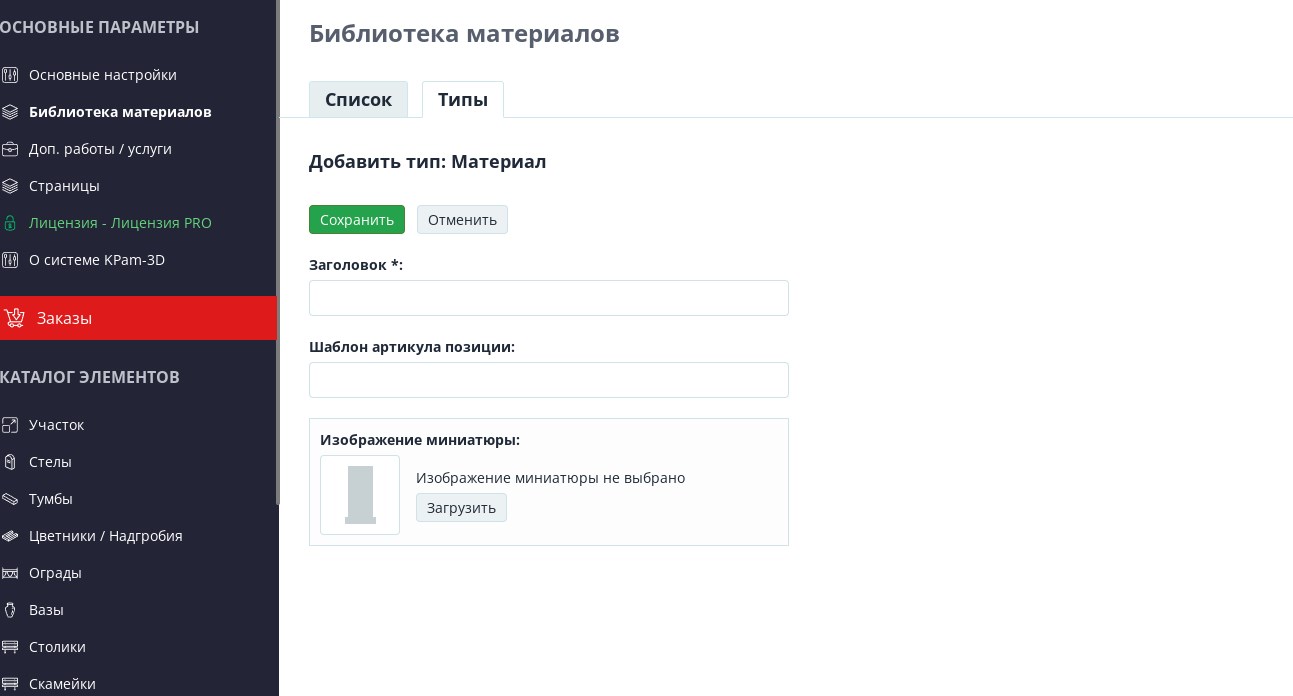Cancel with the Отменить button
The image size is (1293, 696).
[x=462, y=220]
